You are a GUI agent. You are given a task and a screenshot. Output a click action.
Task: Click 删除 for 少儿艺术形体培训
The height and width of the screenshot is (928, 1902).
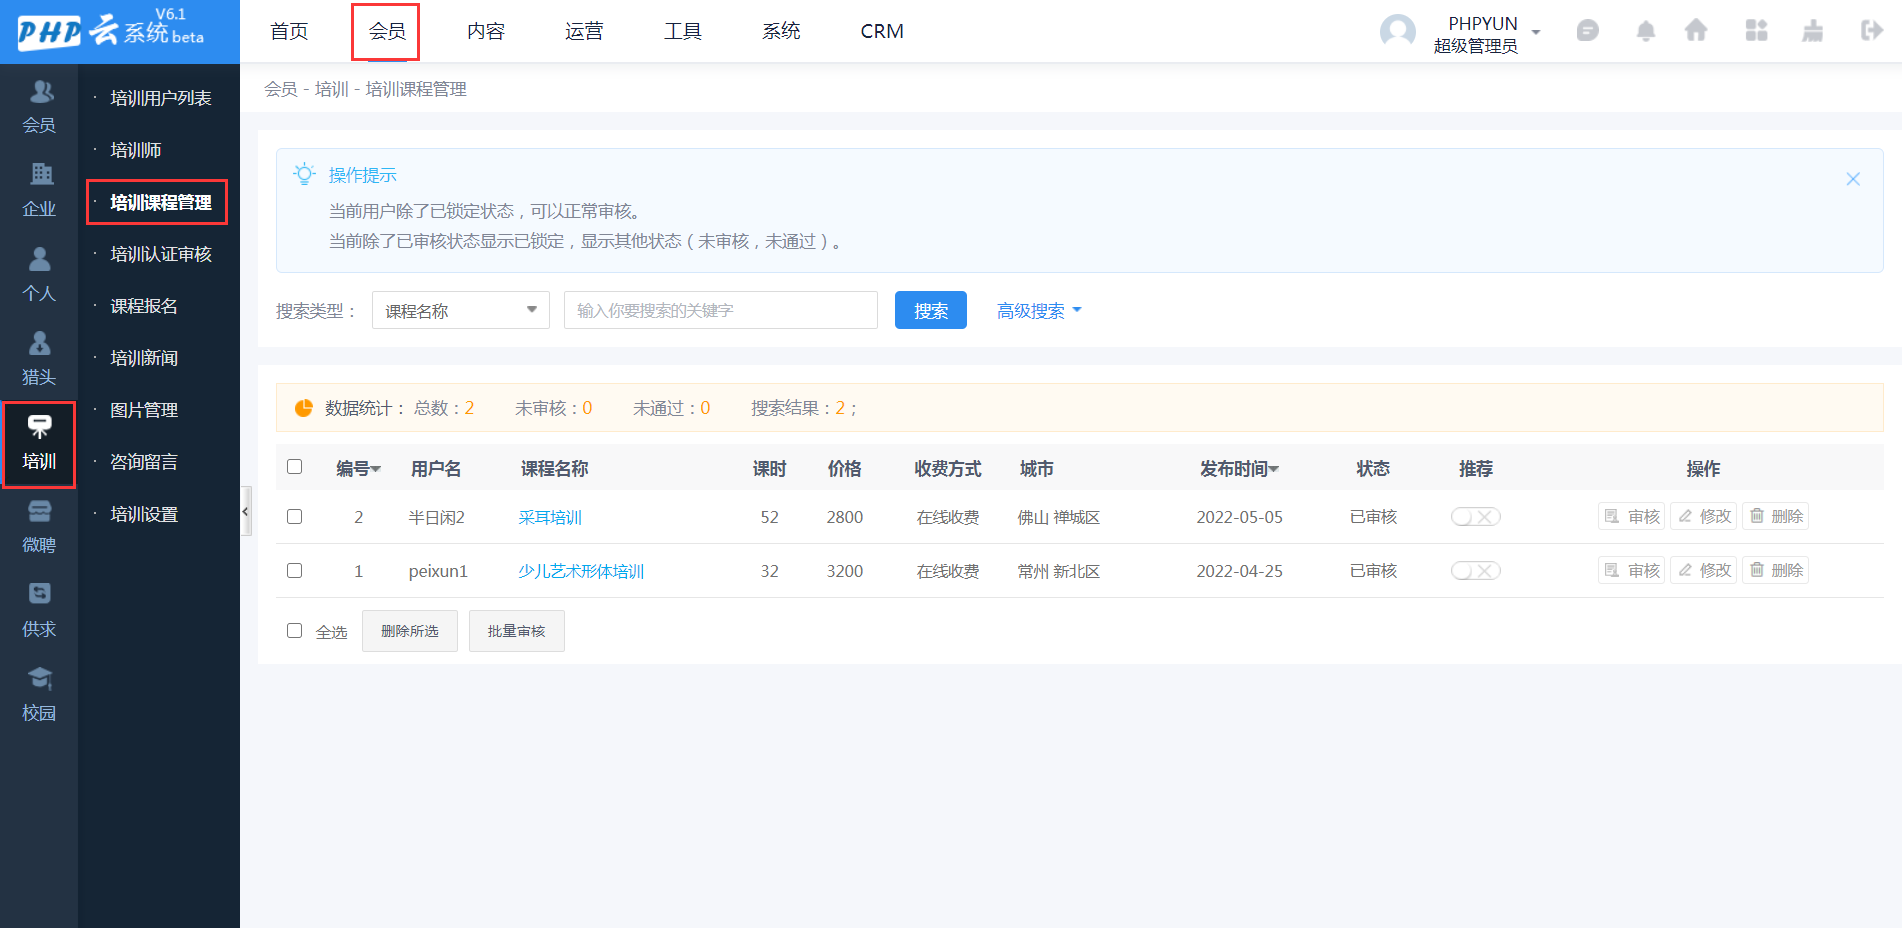(1776, 570)
